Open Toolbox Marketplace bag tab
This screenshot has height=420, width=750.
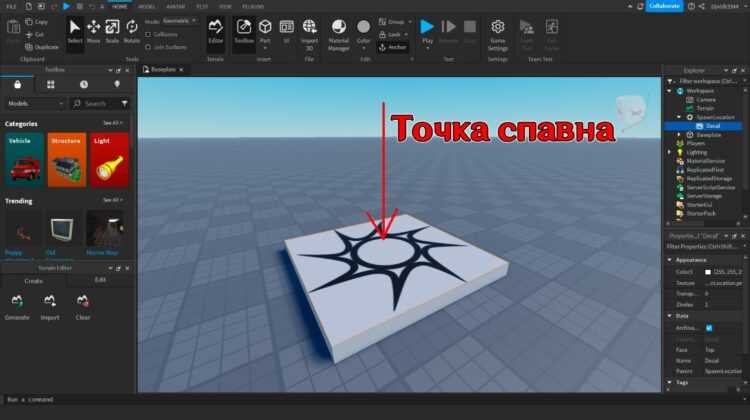[18, 85]
